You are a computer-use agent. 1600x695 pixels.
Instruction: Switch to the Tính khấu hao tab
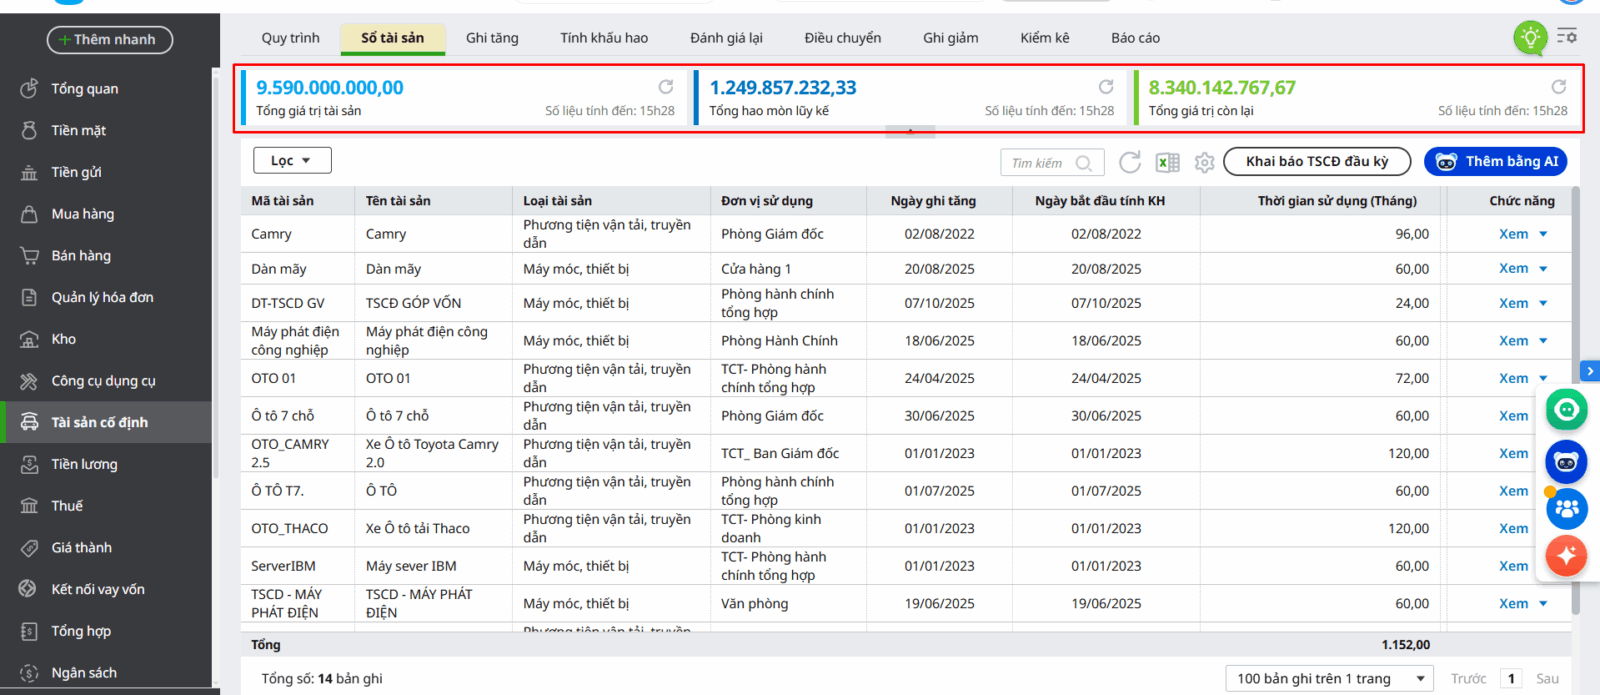(604, 38)
